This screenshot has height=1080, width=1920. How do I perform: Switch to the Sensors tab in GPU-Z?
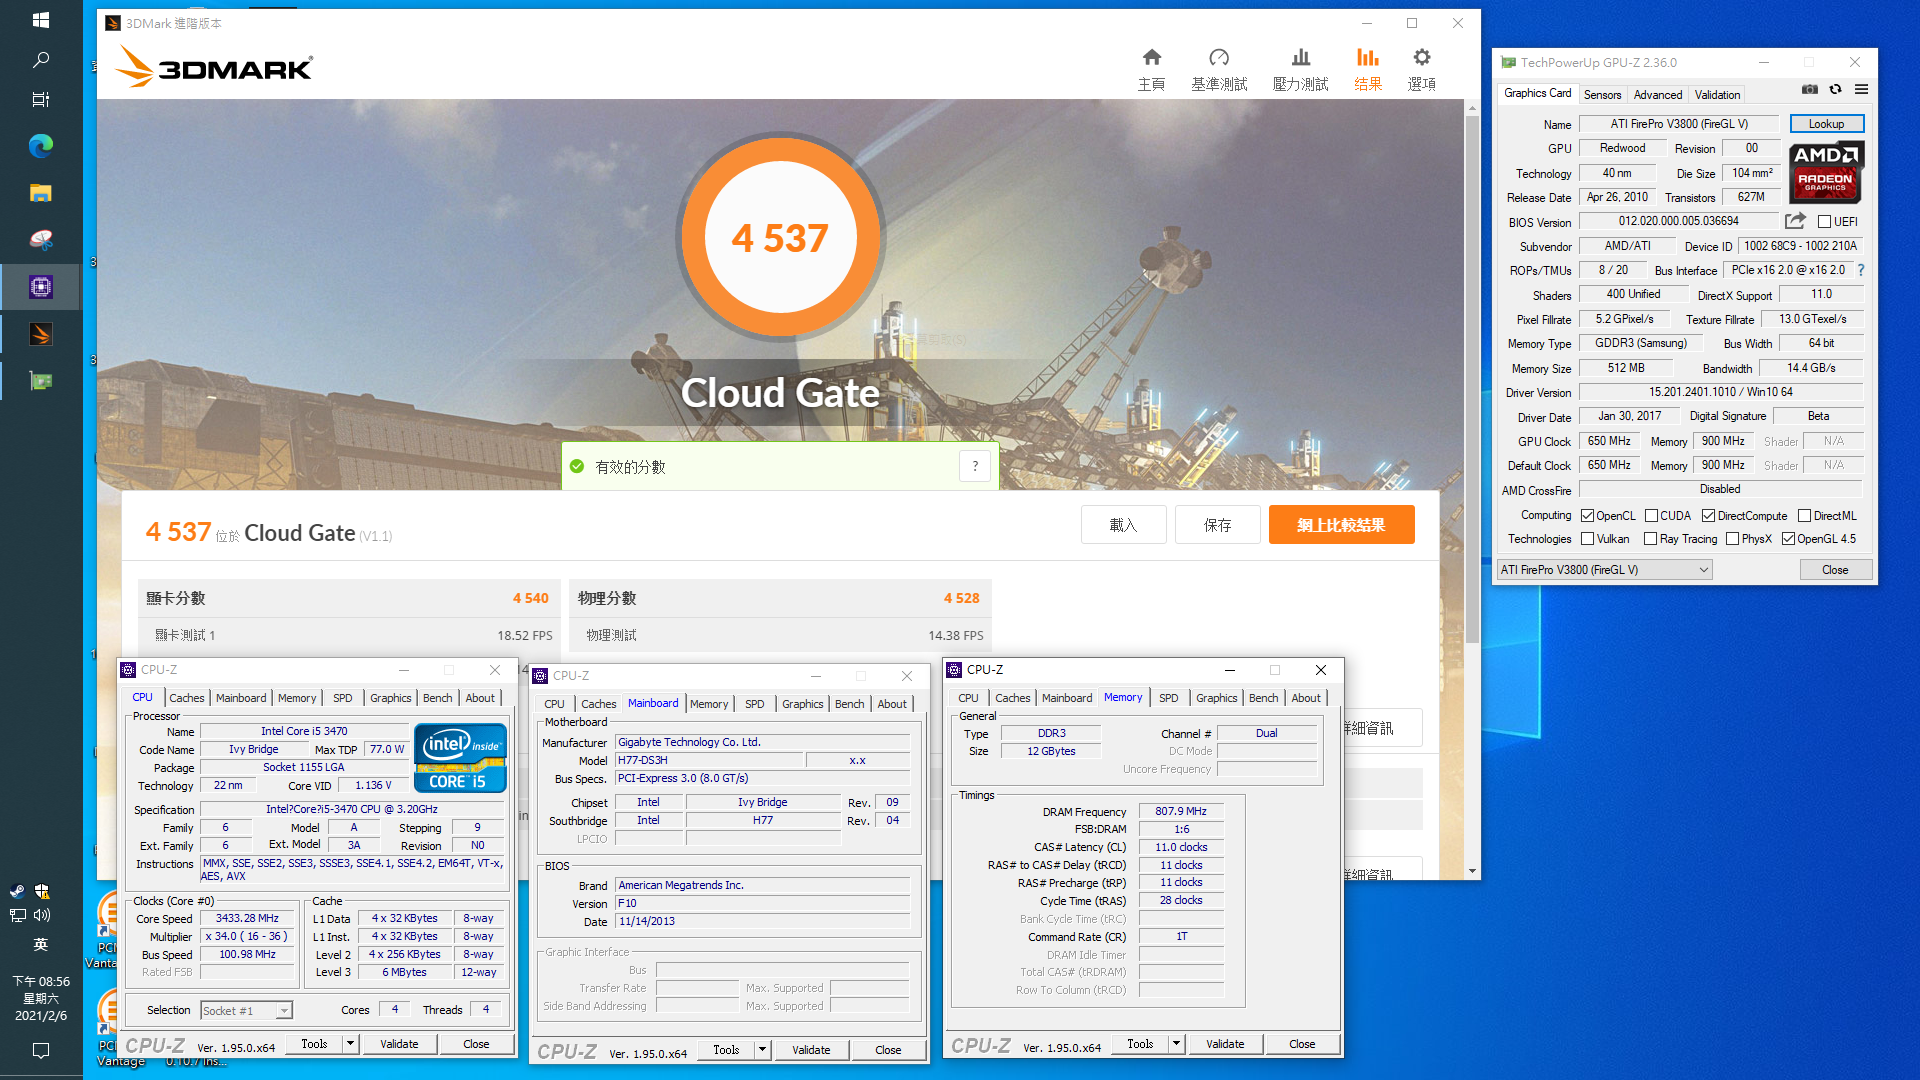tap(1602, 95)
